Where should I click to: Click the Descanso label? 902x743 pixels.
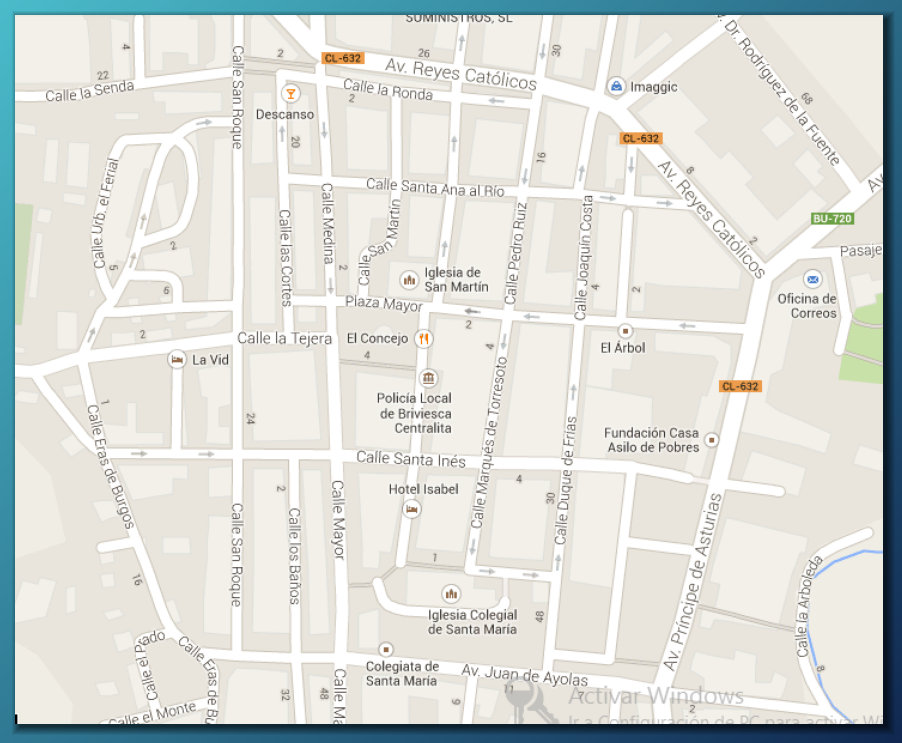pos(285,114)
